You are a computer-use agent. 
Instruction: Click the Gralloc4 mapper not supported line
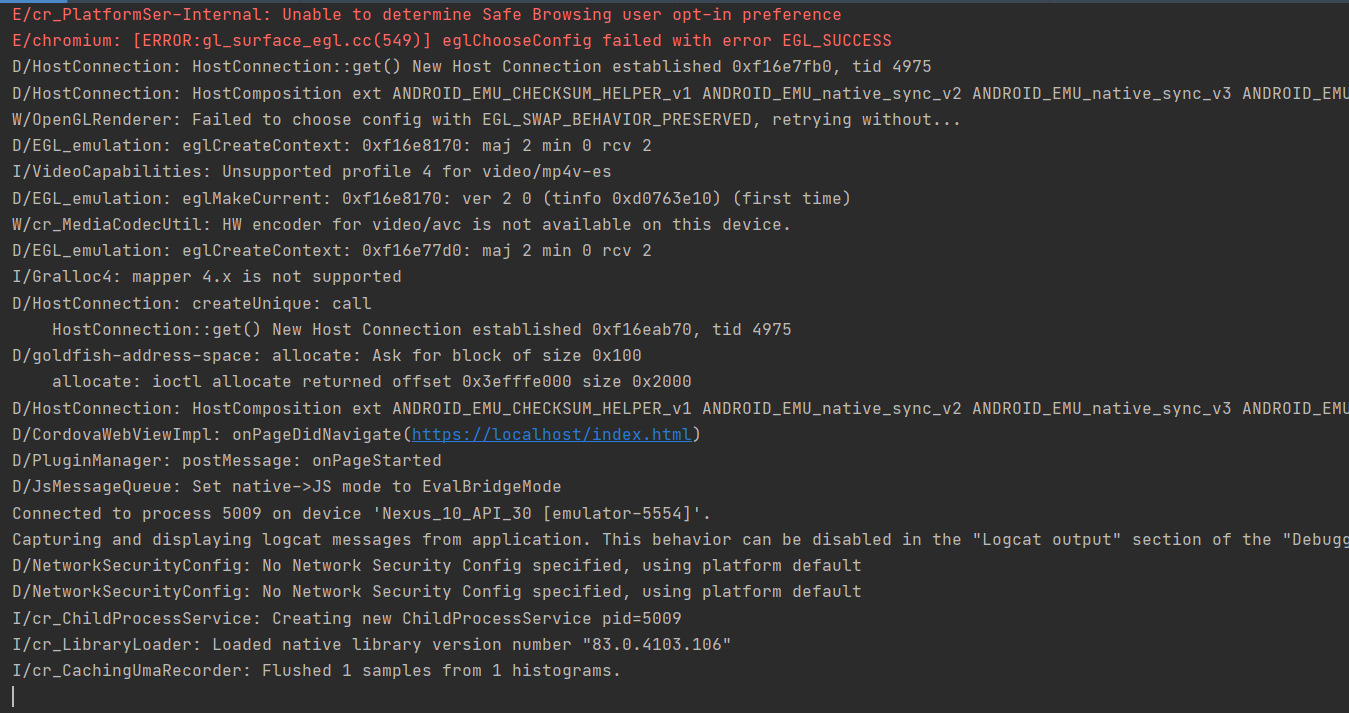click(x=207, y=277)
